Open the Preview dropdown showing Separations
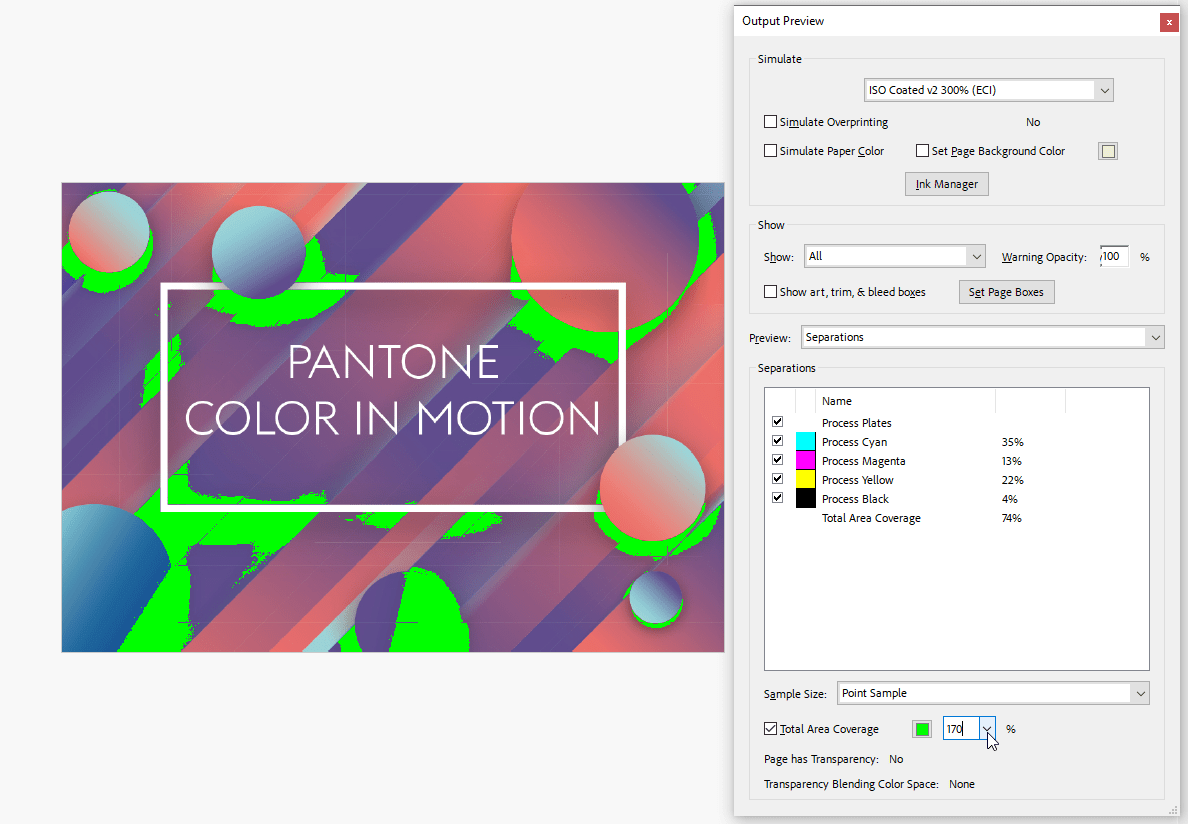This screenshot has width=1188, height=824. (x=984, y=338)
